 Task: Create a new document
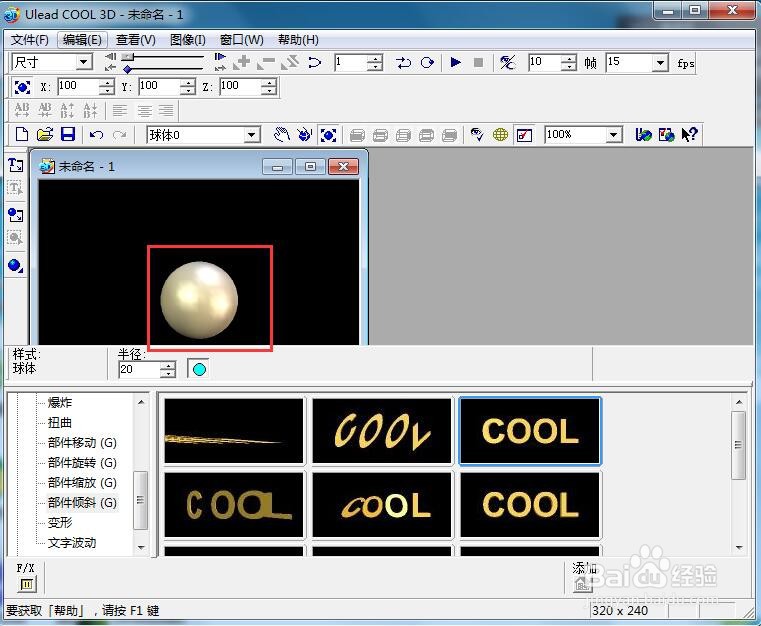pyautogui.click(x=22, y=134)
